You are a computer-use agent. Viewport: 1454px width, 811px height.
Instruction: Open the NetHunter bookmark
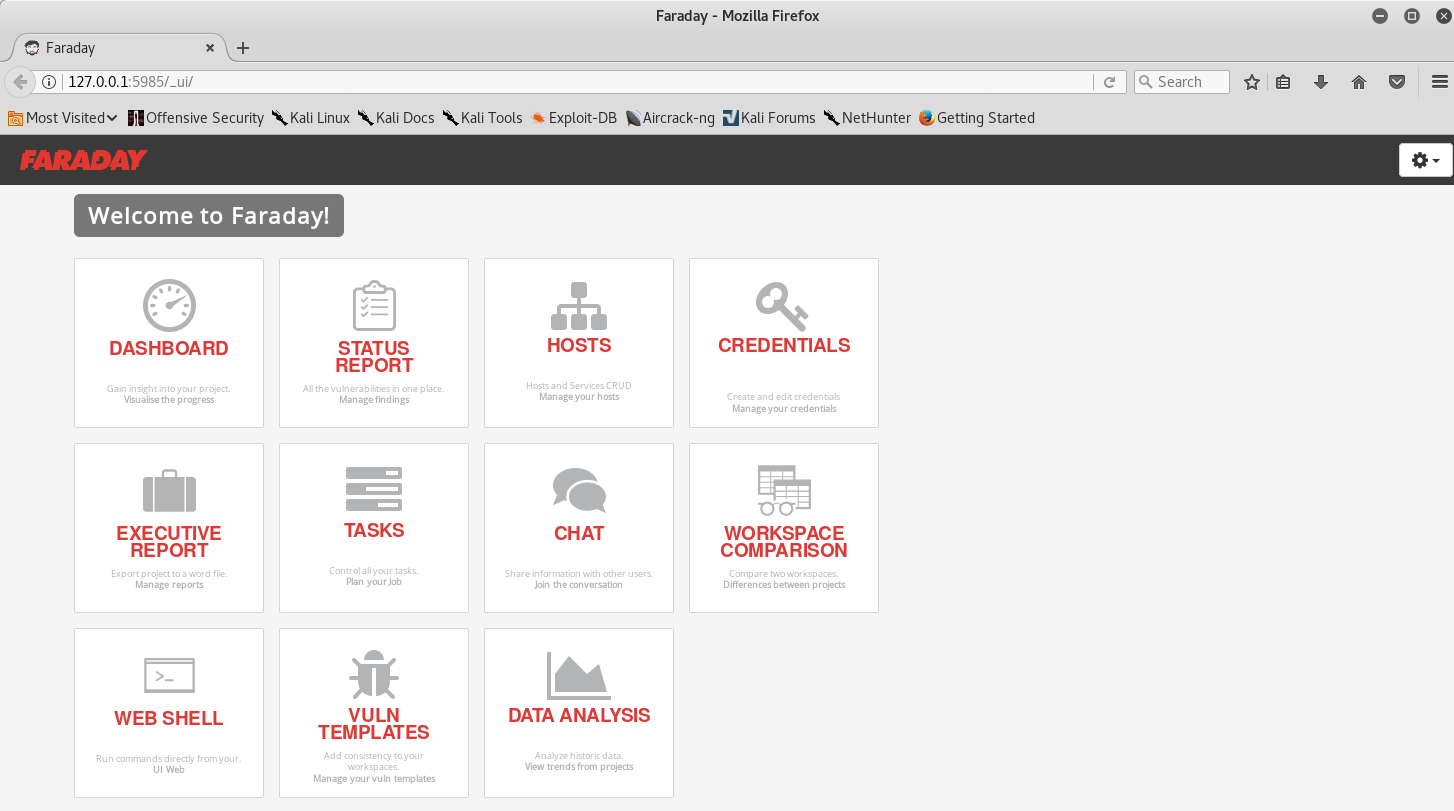coord(867,118)
